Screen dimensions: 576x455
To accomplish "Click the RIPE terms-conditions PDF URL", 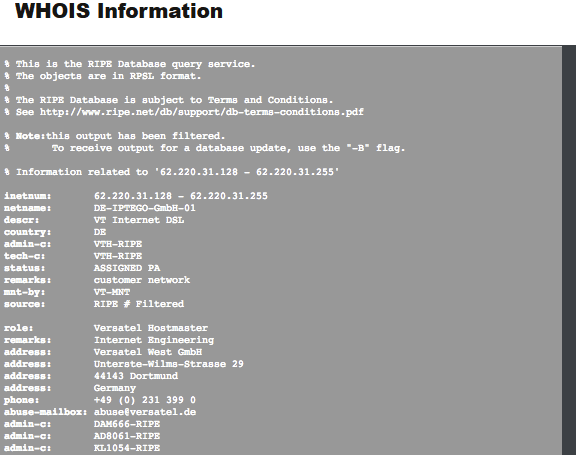I will tap(202, 112).
